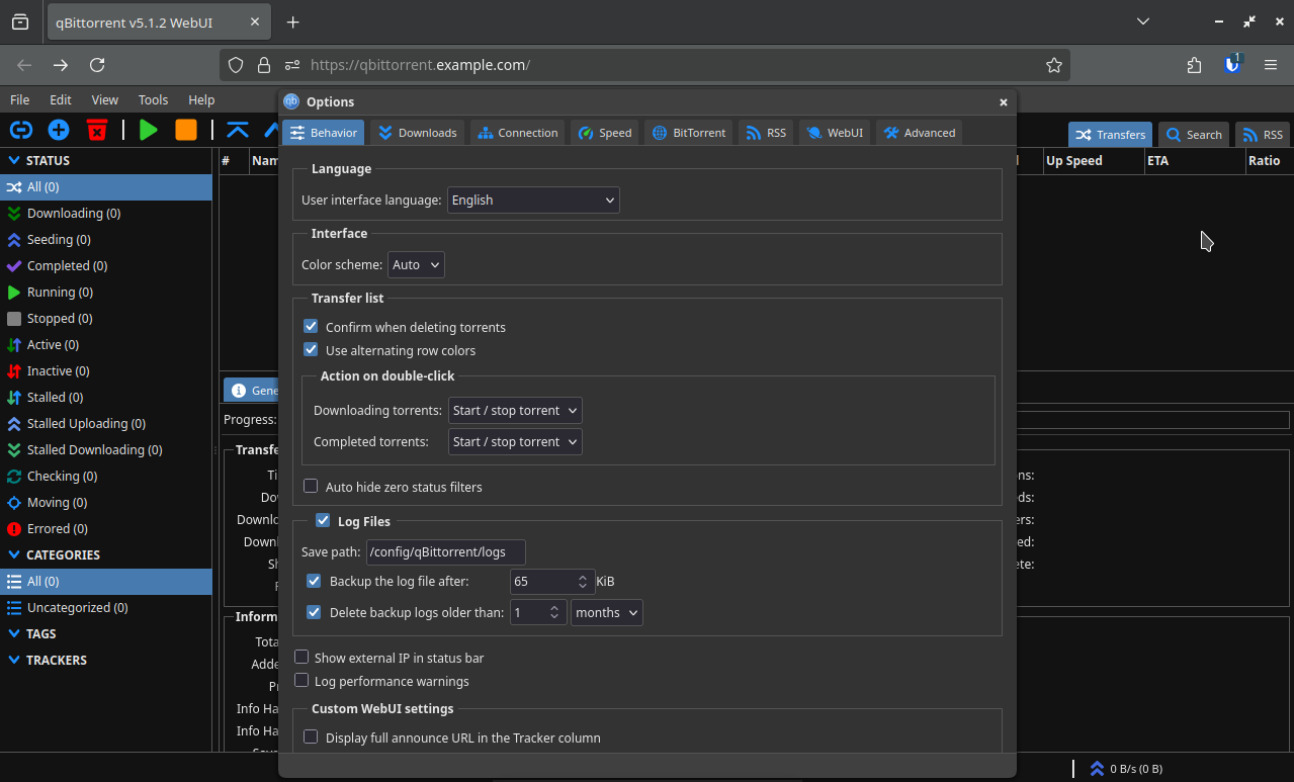Open the Tools menu
This screenshot has width=1294, height=782.
153,100
